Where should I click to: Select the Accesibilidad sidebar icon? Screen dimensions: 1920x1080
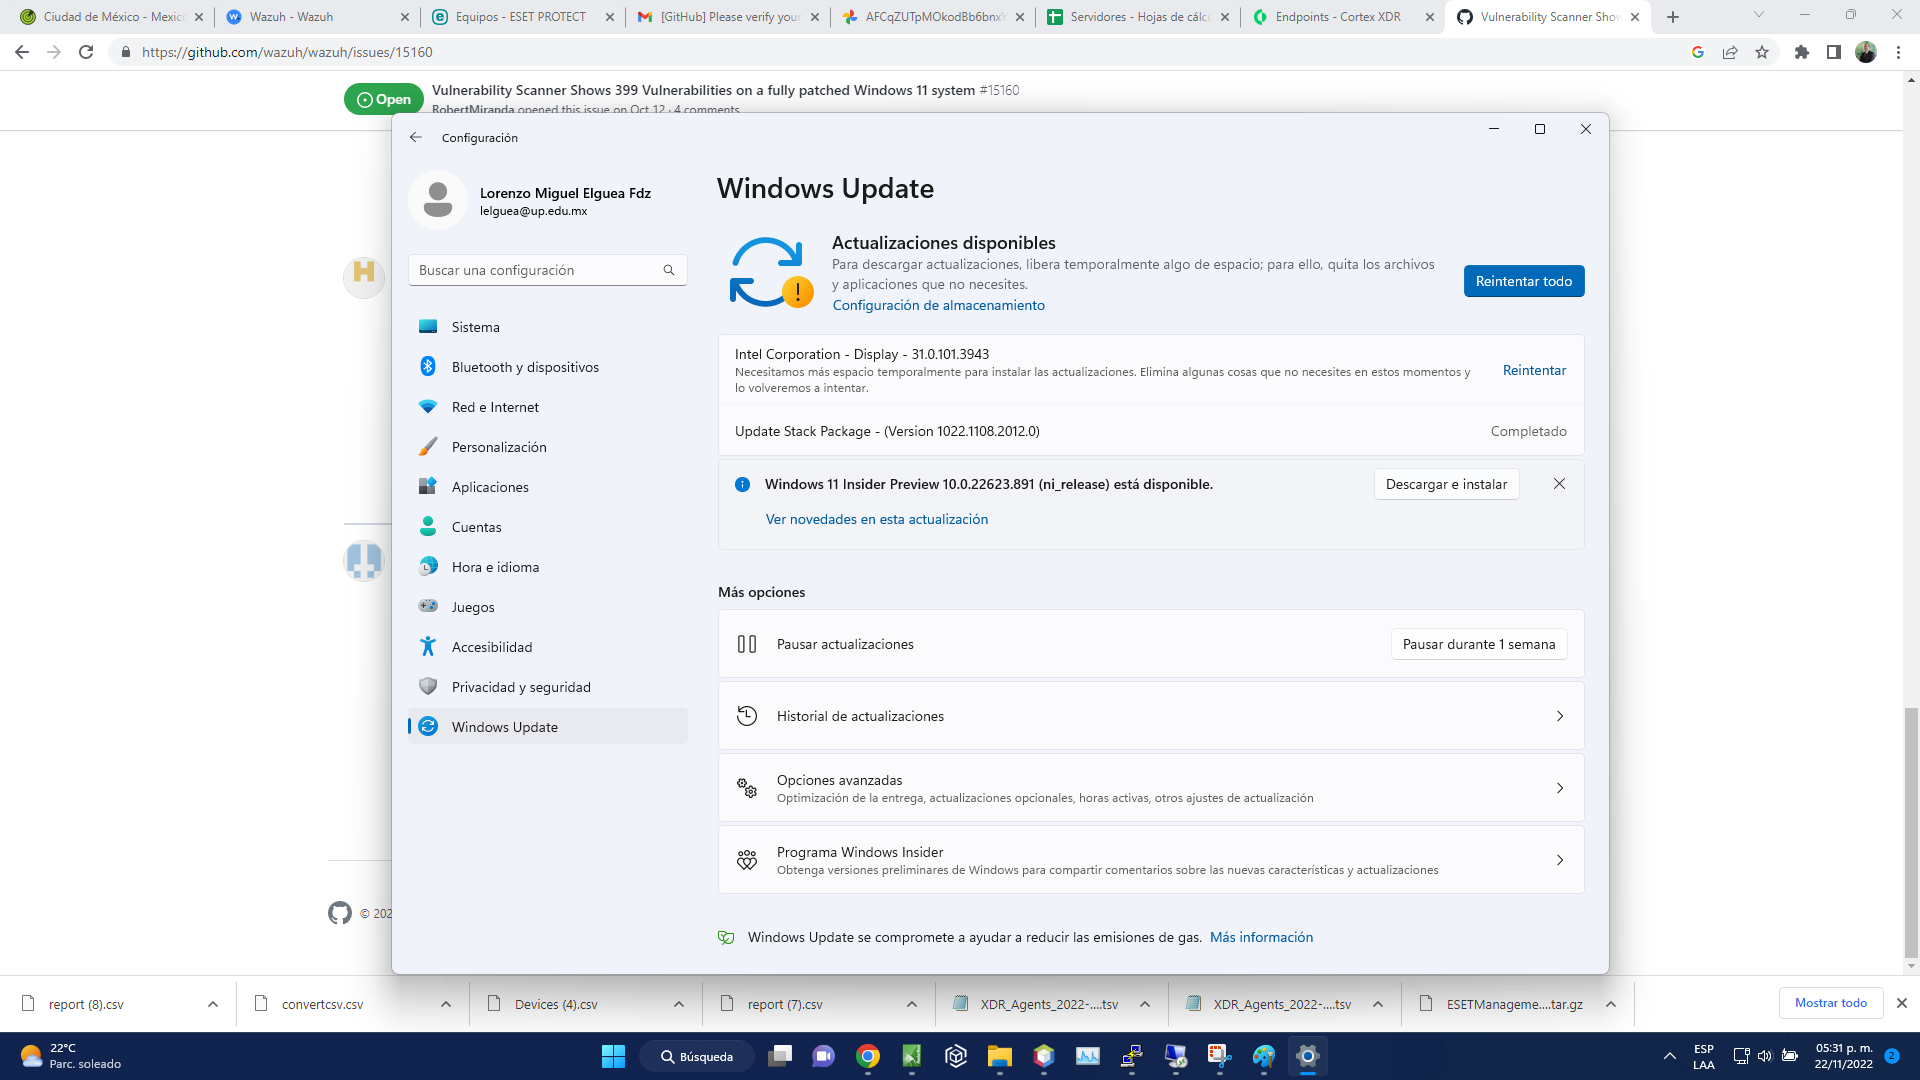[428, 647]
